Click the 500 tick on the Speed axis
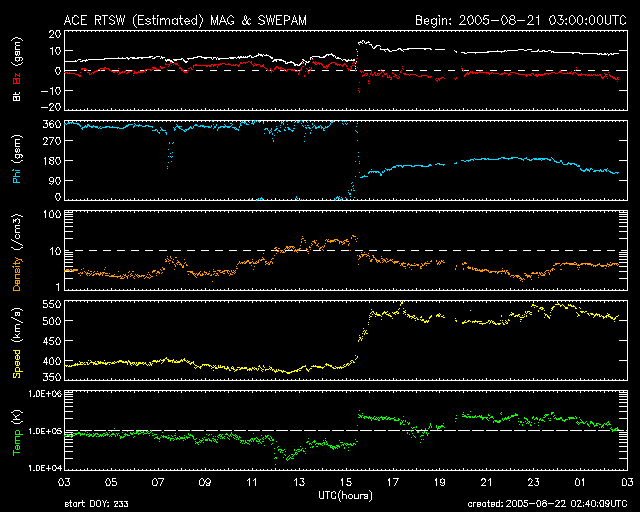 [x=52, y=321]
